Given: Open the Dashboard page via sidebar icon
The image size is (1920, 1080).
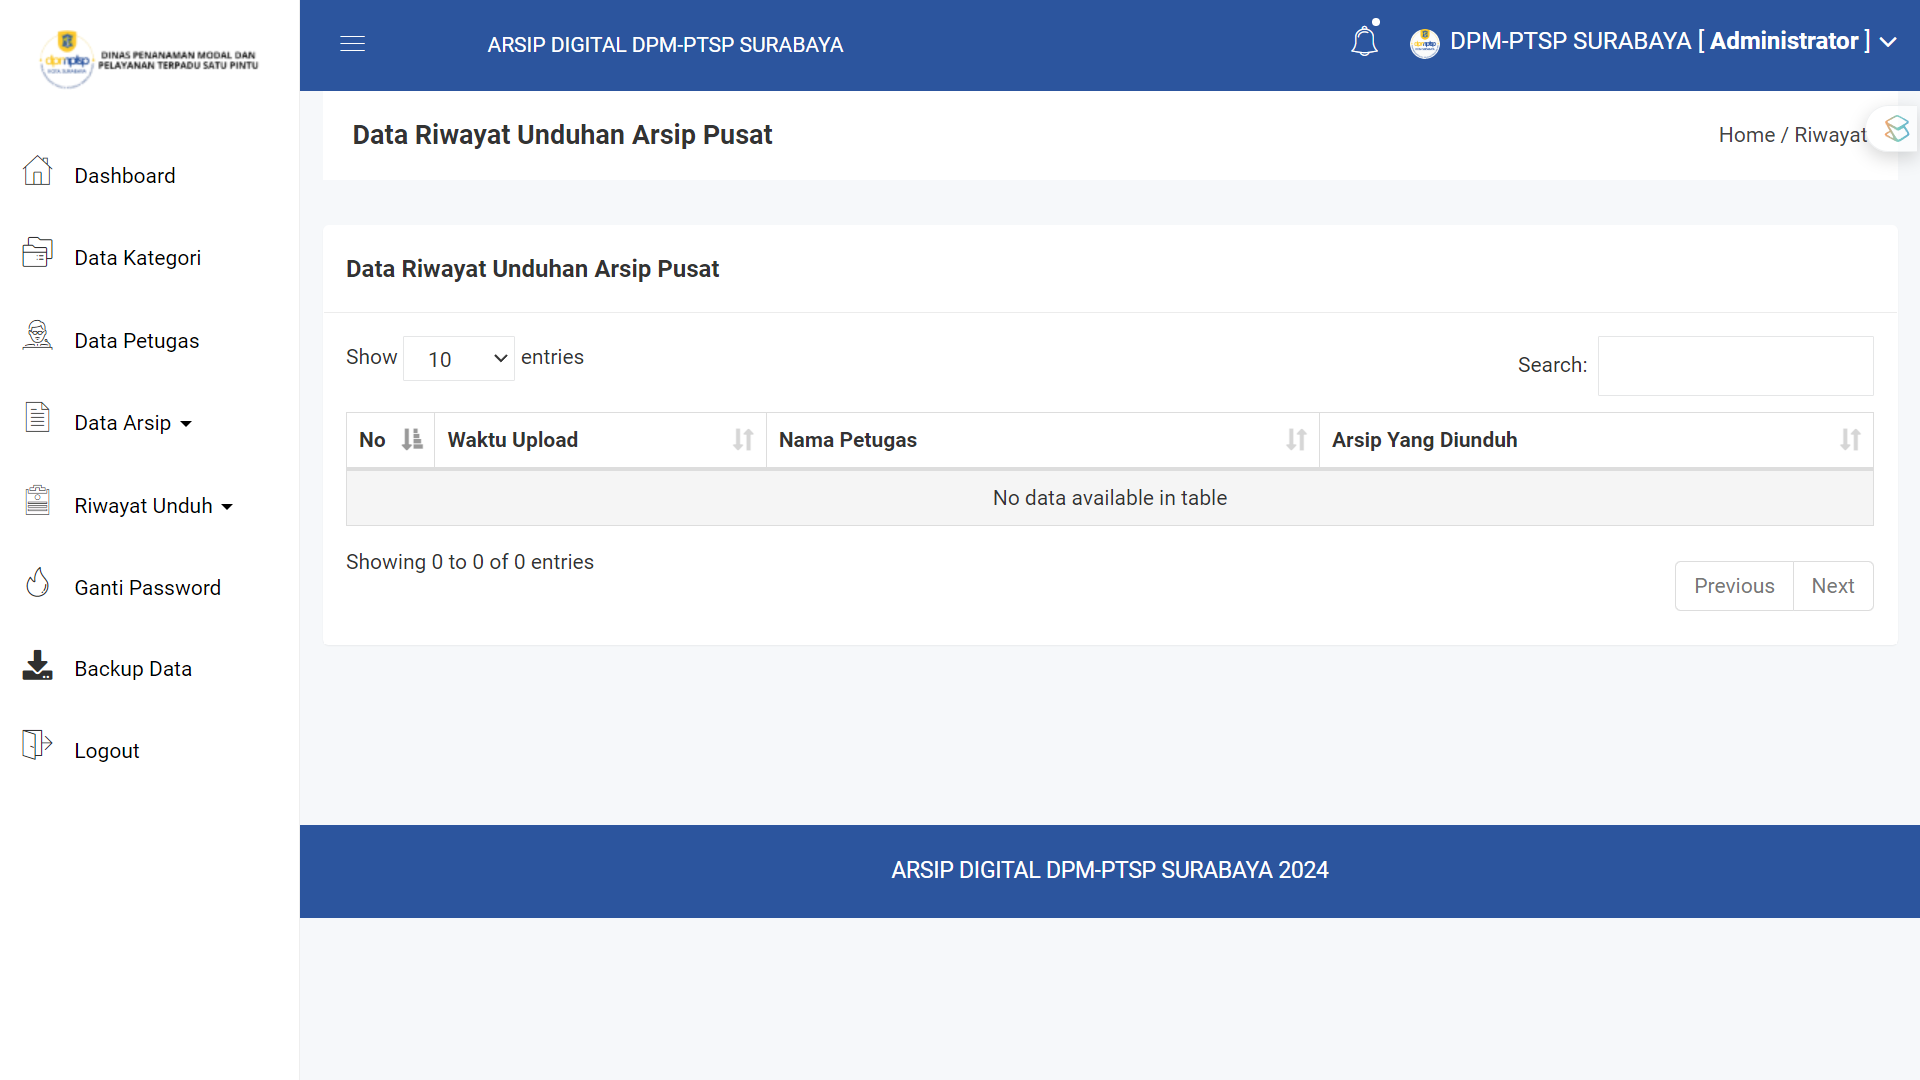Looking at the screenshot, I should point(37,172).
